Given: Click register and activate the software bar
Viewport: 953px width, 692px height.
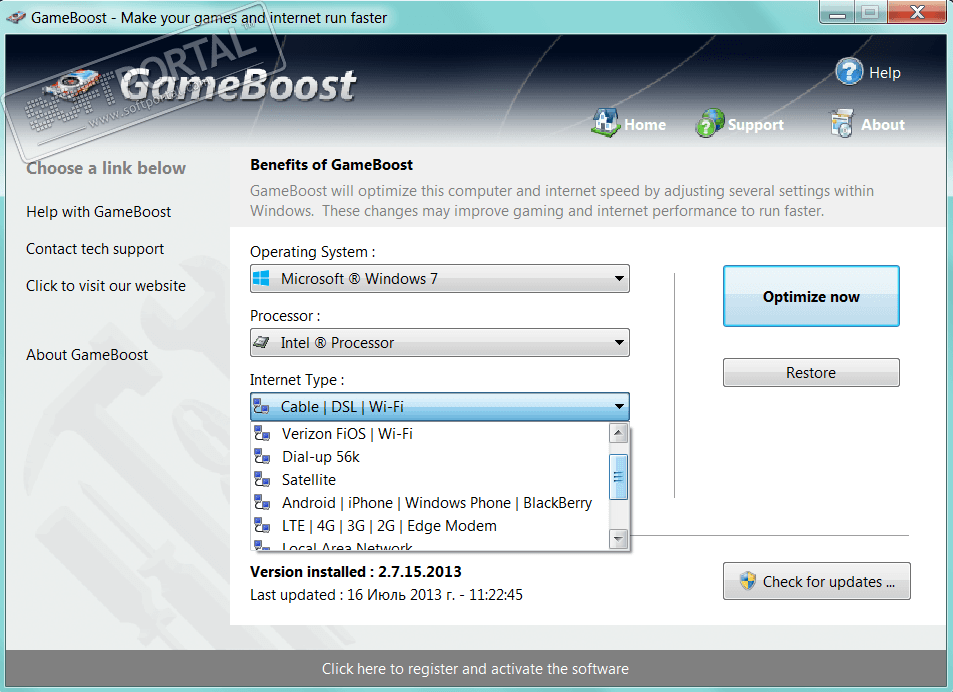Looking at the screenshot, I should click(475, 668).
